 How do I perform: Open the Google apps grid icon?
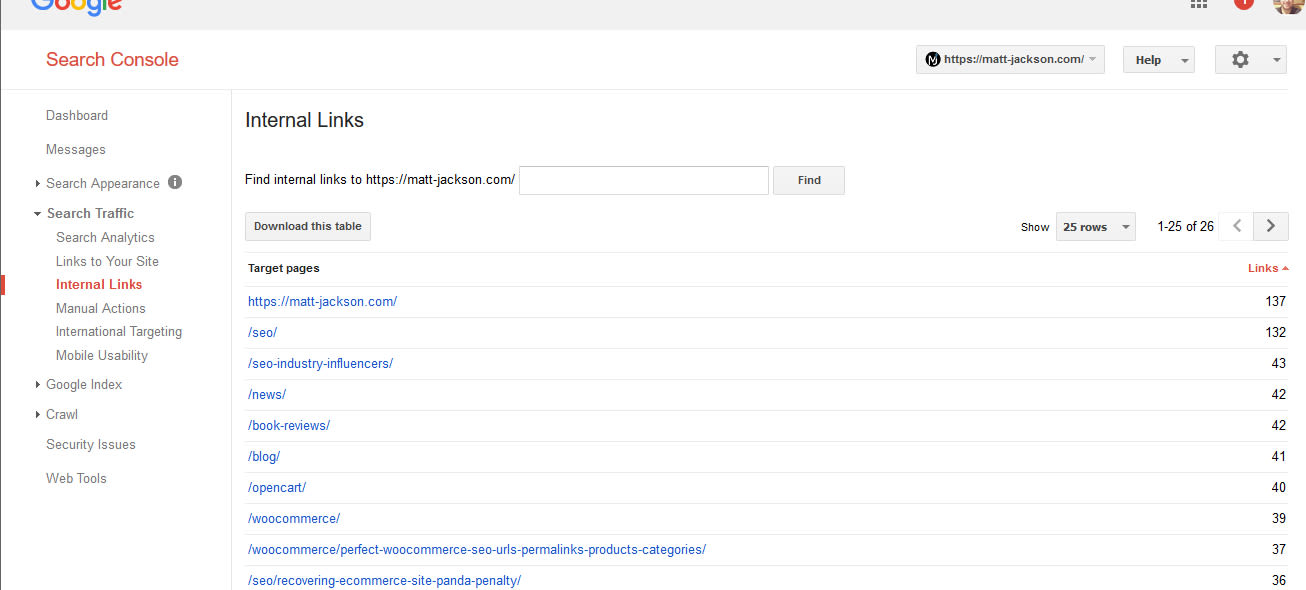click(1199, 4)
